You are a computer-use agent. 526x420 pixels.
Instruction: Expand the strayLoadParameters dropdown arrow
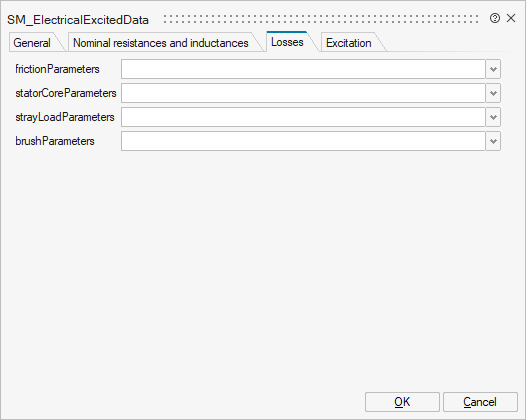click(493, 117)
